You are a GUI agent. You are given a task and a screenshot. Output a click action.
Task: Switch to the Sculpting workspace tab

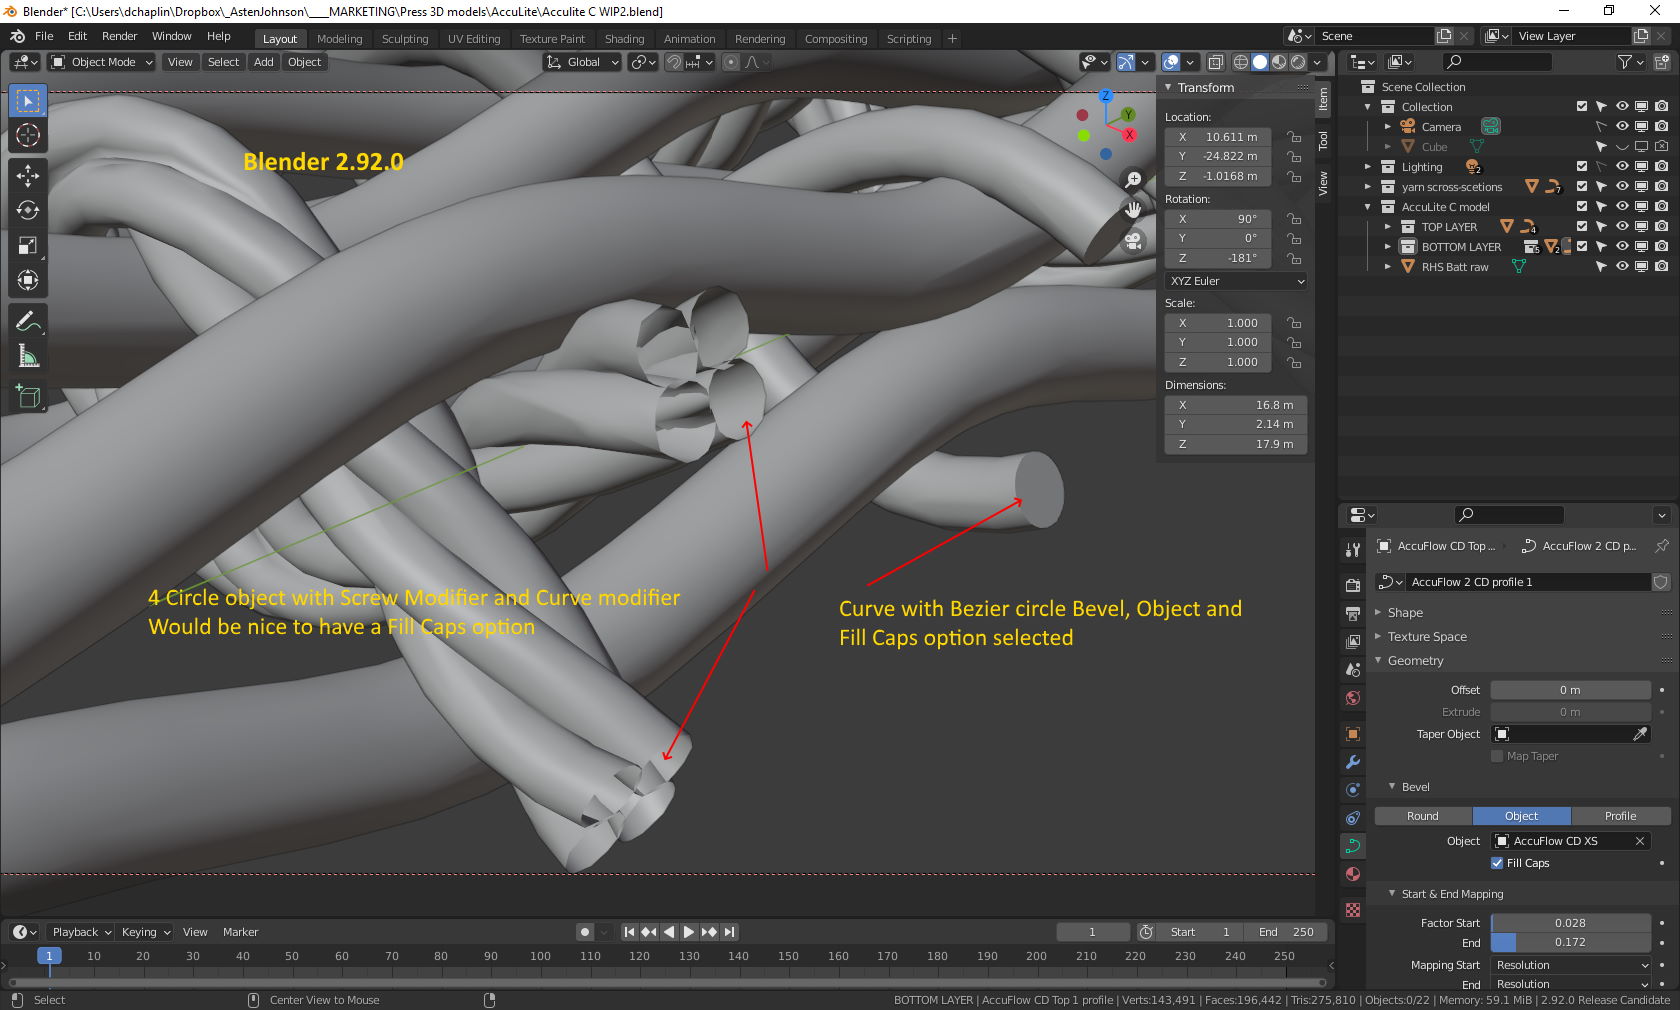click(x=405, y=39)
